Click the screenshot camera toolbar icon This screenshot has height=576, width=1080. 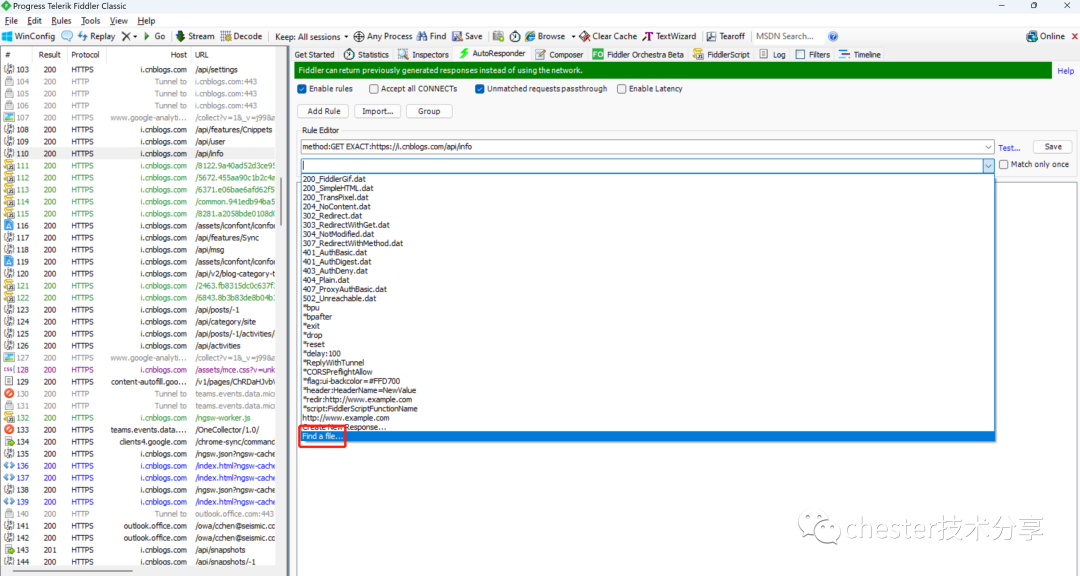point(498,37)
